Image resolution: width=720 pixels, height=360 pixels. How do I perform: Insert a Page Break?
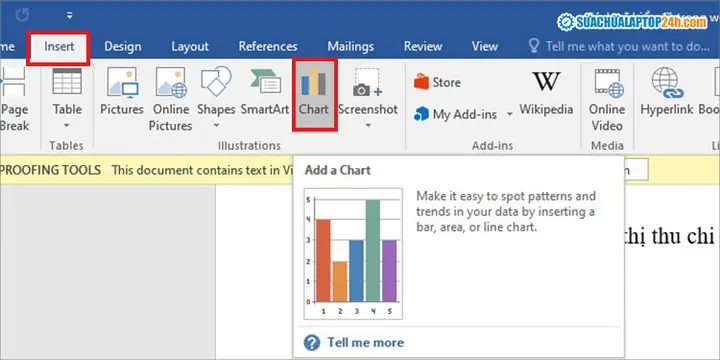[x=14, y=100]
